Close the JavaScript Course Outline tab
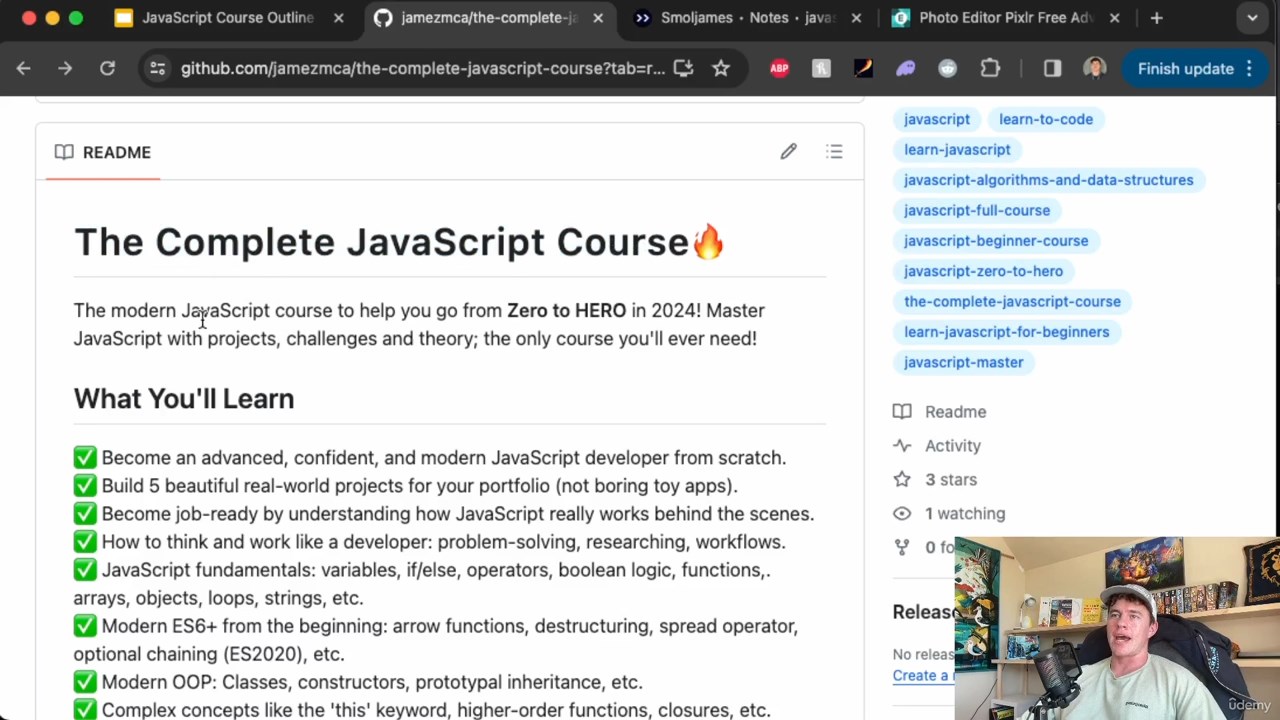Image resolution: width=1280 pixels, height=720 pixels. pos(338,17)
